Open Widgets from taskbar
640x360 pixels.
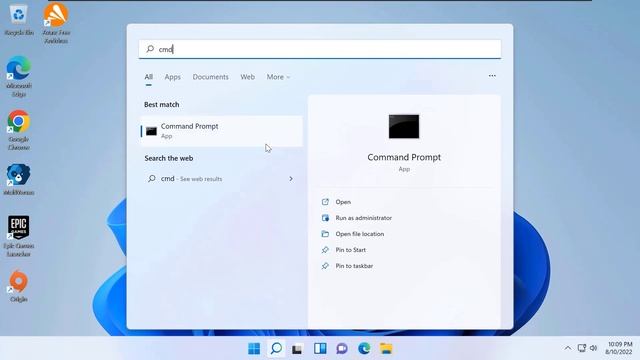320,349
